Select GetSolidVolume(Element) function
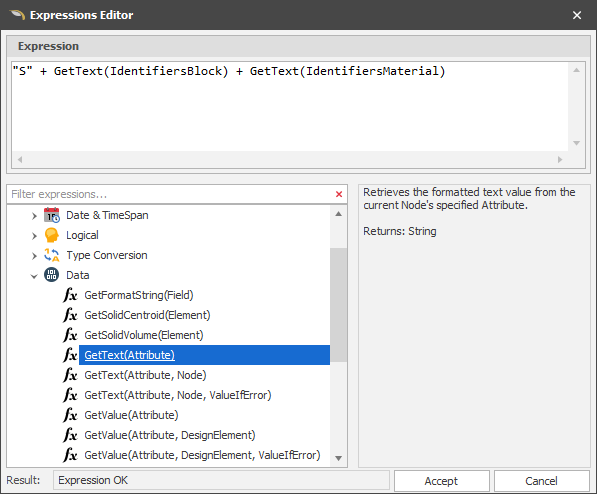 coord(144,335)
